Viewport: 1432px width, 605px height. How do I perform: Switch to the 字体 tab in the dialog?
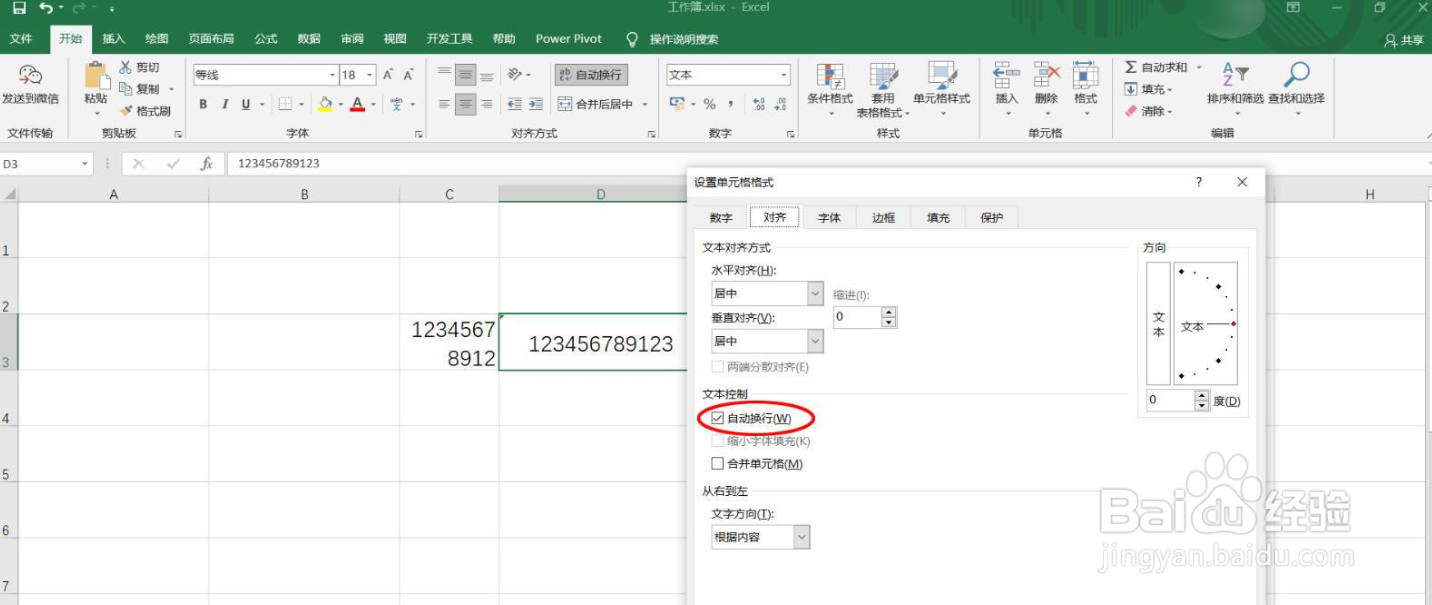click(x=829, y=216)
